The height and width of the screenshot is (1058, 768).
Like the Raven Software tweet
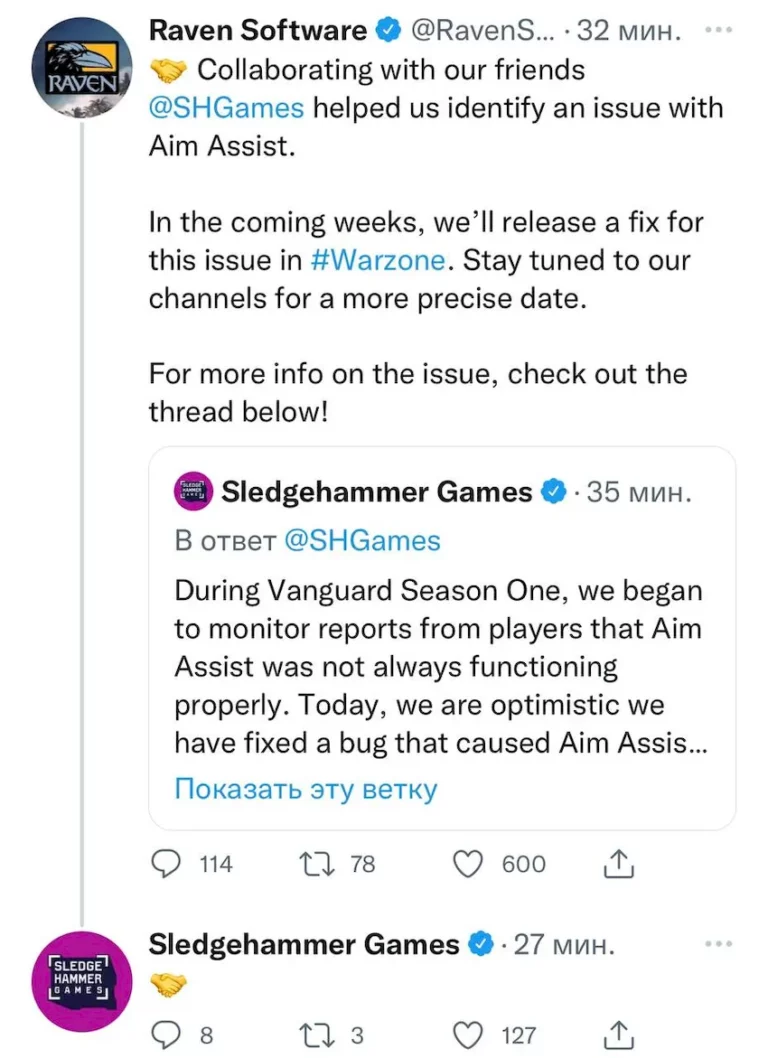469,863
